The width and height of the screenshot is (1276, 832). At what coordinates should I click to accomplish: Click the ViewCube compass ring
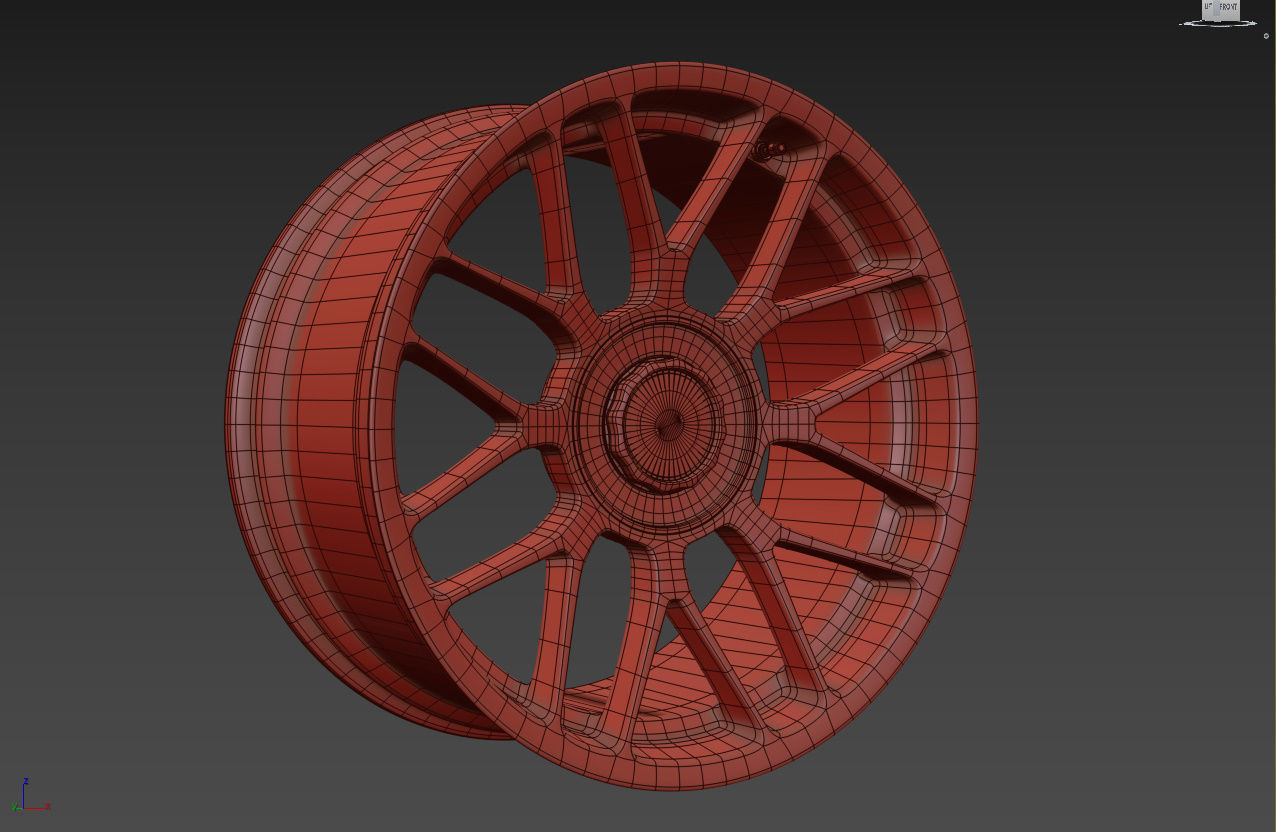click(x=1218, y=24)
